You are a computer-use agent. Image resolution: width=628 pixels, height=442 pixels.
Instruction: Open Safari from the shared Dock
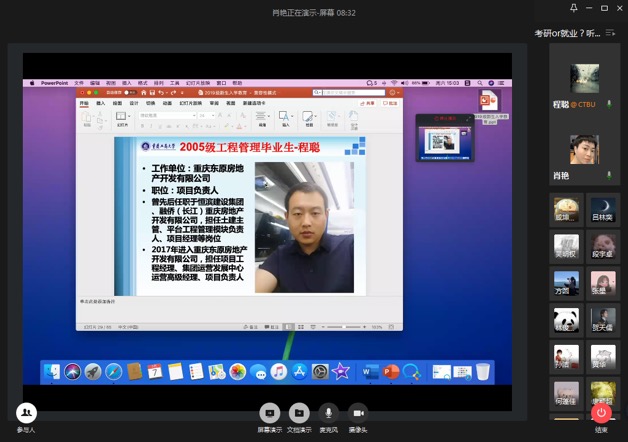click(114, 372)
